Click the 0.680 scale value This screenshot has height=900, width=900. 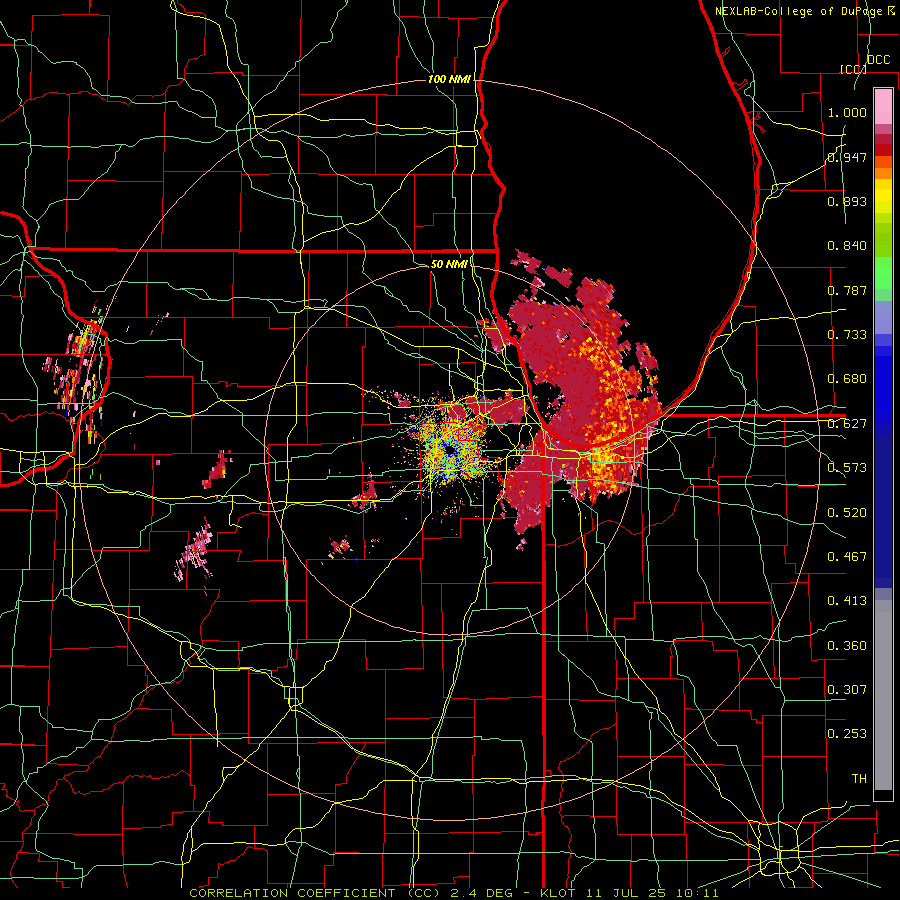(x=847, y=379)
